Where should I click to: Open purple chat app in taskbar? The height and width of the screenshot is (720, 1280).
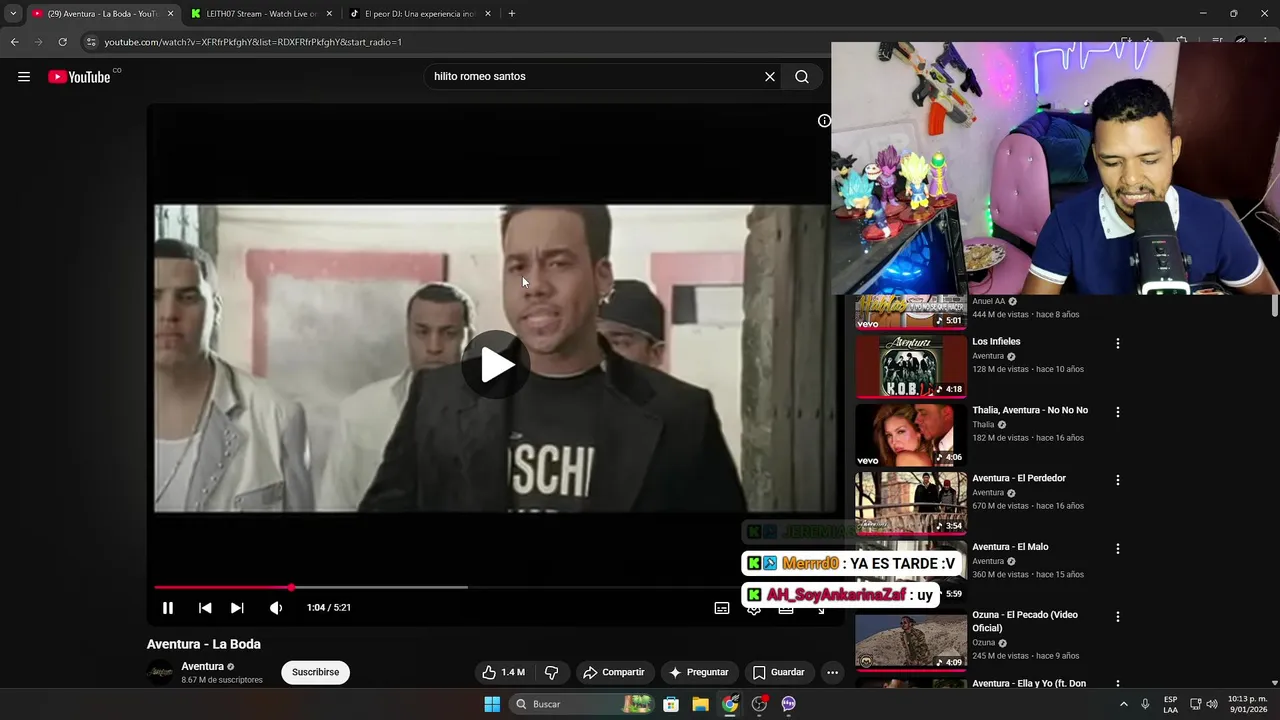coord(788,705)
